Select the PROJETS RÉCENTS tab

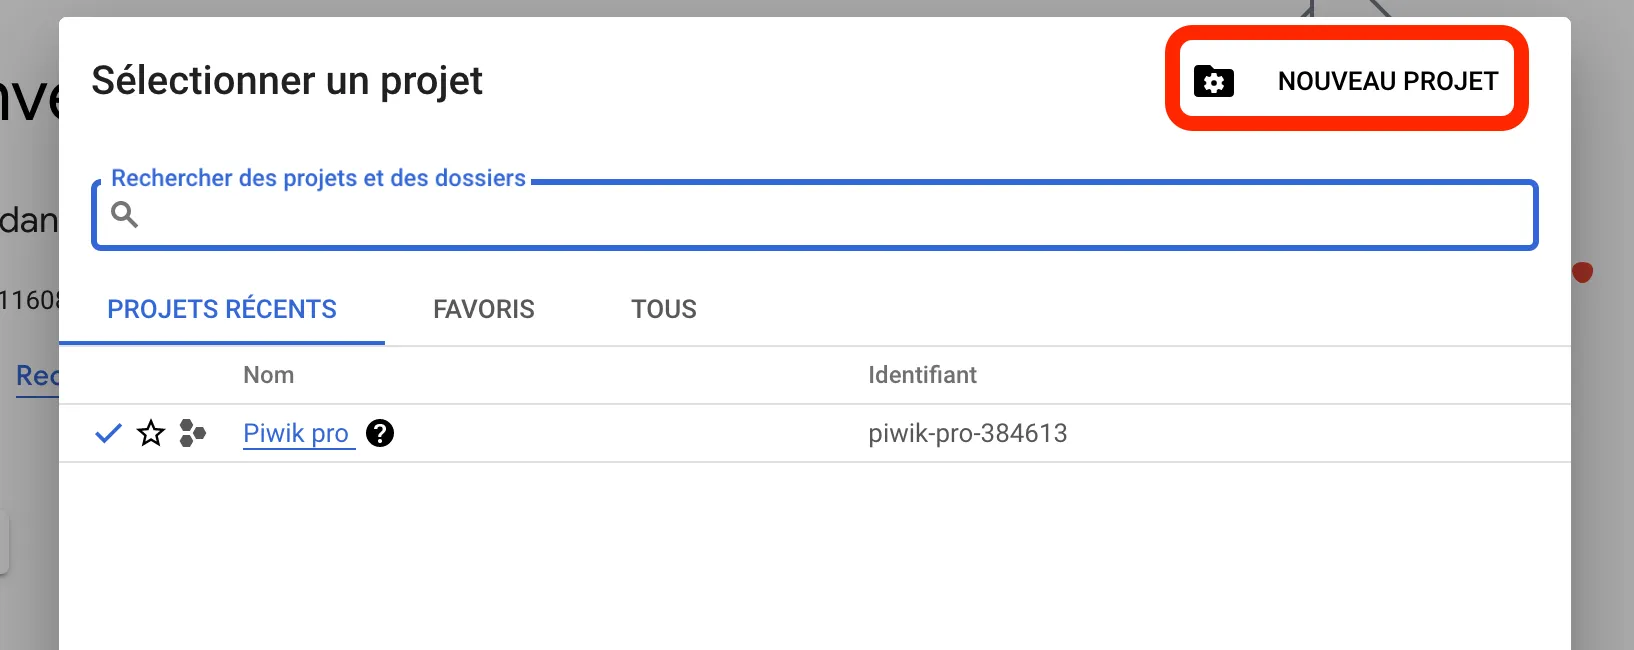221,309
